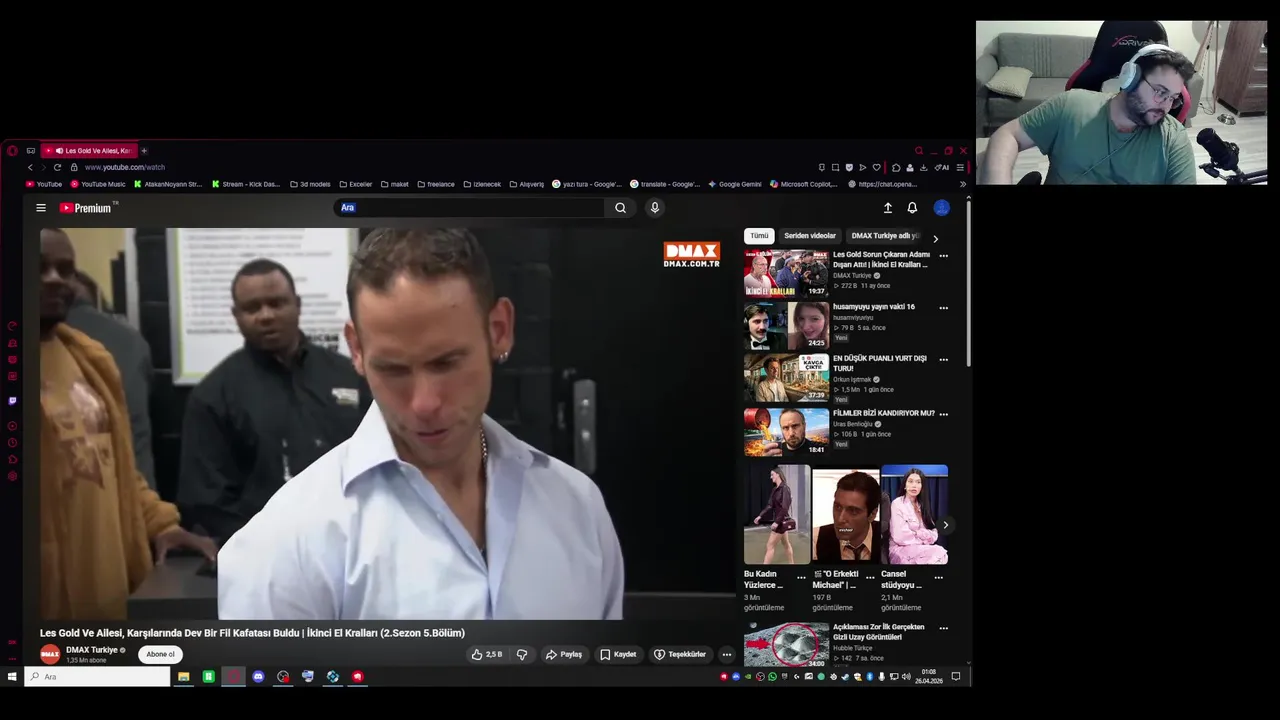Select the Tümü filter chip
Image resolution: width=1280 pixels, height=720 pixels.
(760, 236)
